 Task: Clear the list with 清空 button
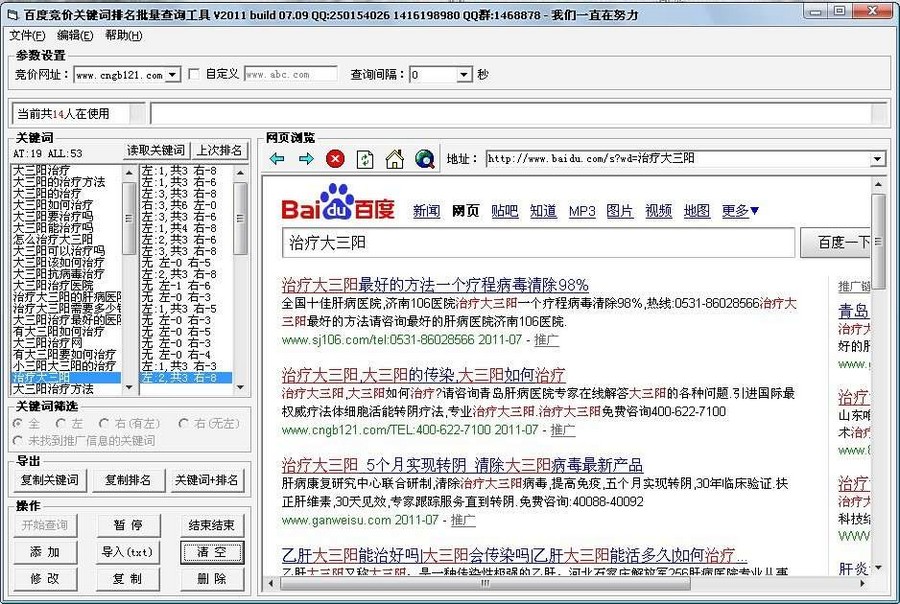(211, 552)
